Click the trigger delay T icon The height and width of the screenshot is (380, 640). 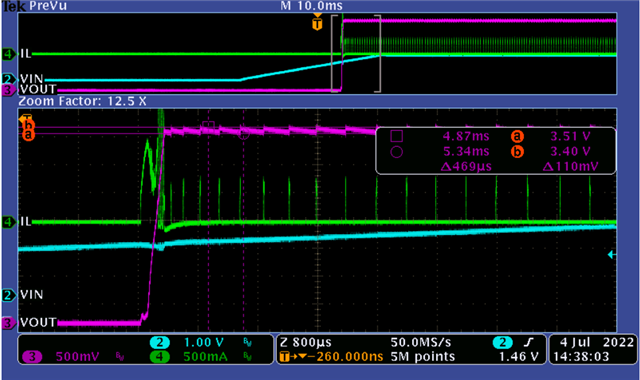coord(284,357)
